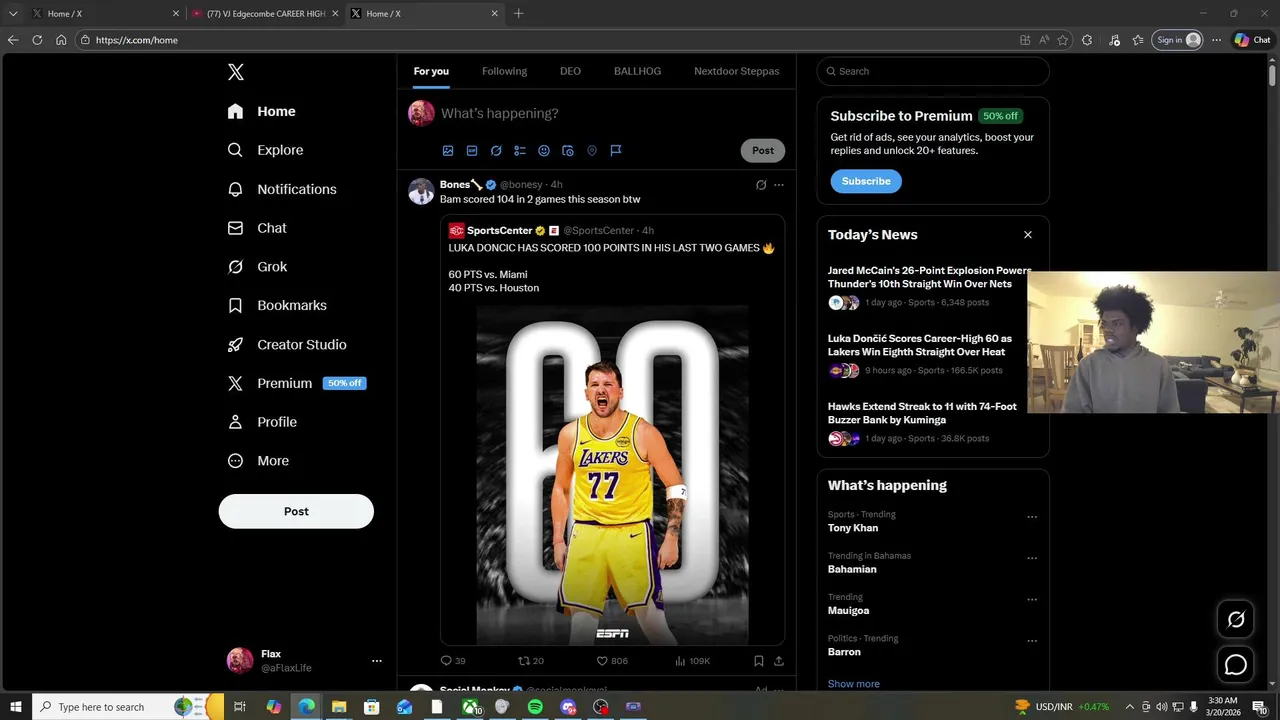Open Explore from the sidebar

pos(265,150)
